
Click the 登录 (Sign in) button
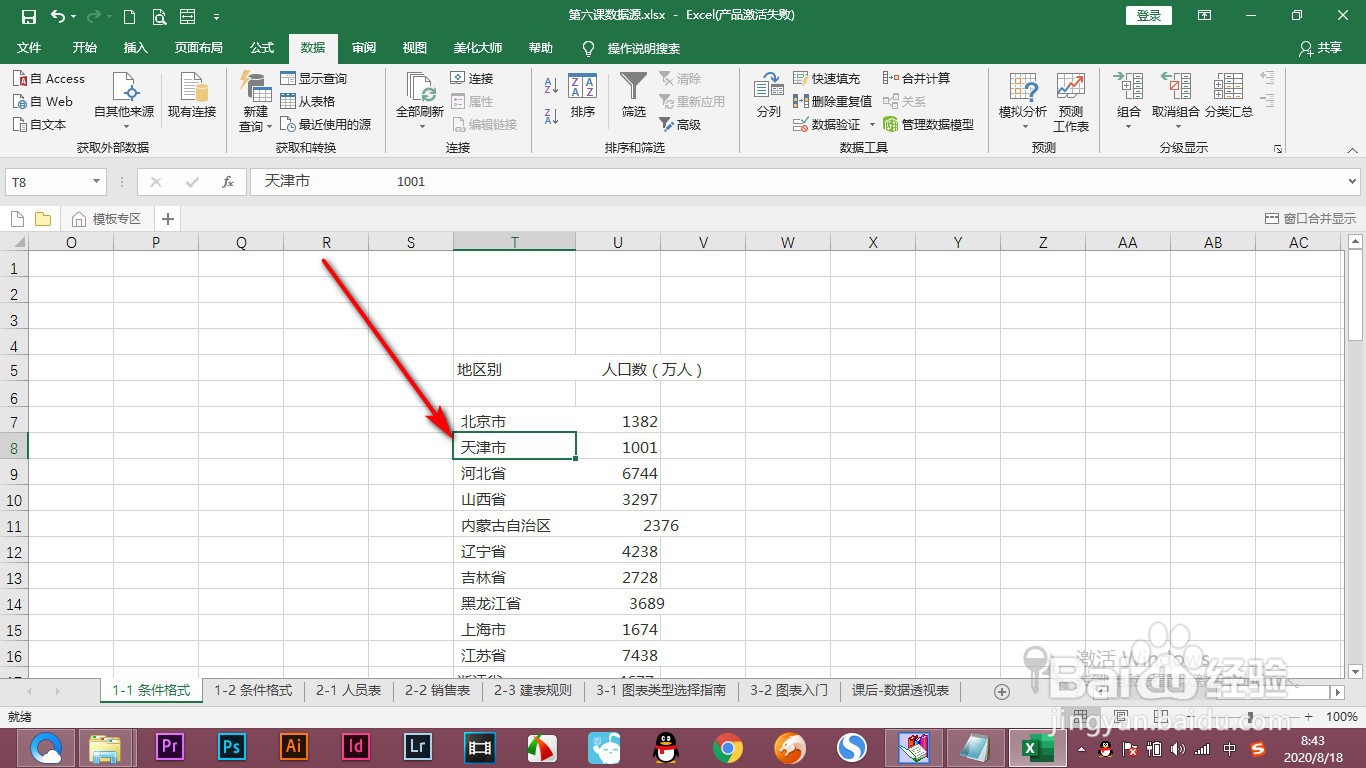pos(1147,15)
